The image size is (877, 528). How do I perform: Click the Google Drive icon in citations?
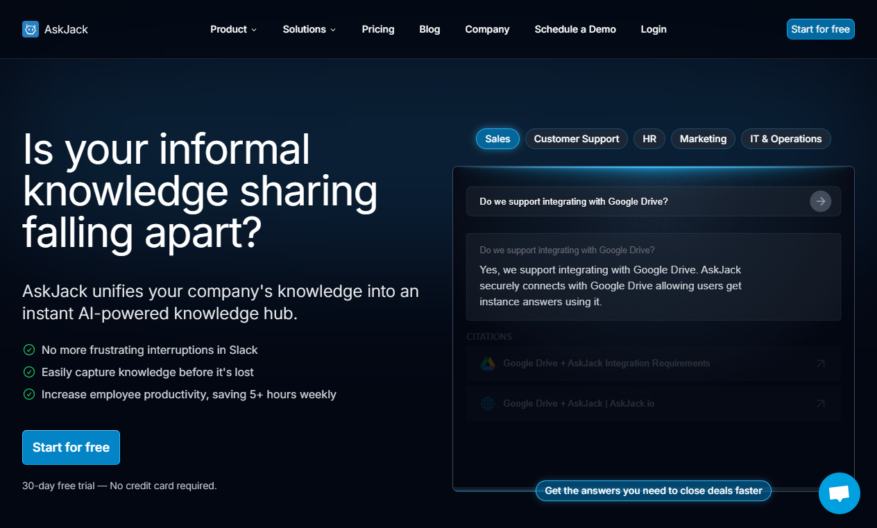[488, 364]
